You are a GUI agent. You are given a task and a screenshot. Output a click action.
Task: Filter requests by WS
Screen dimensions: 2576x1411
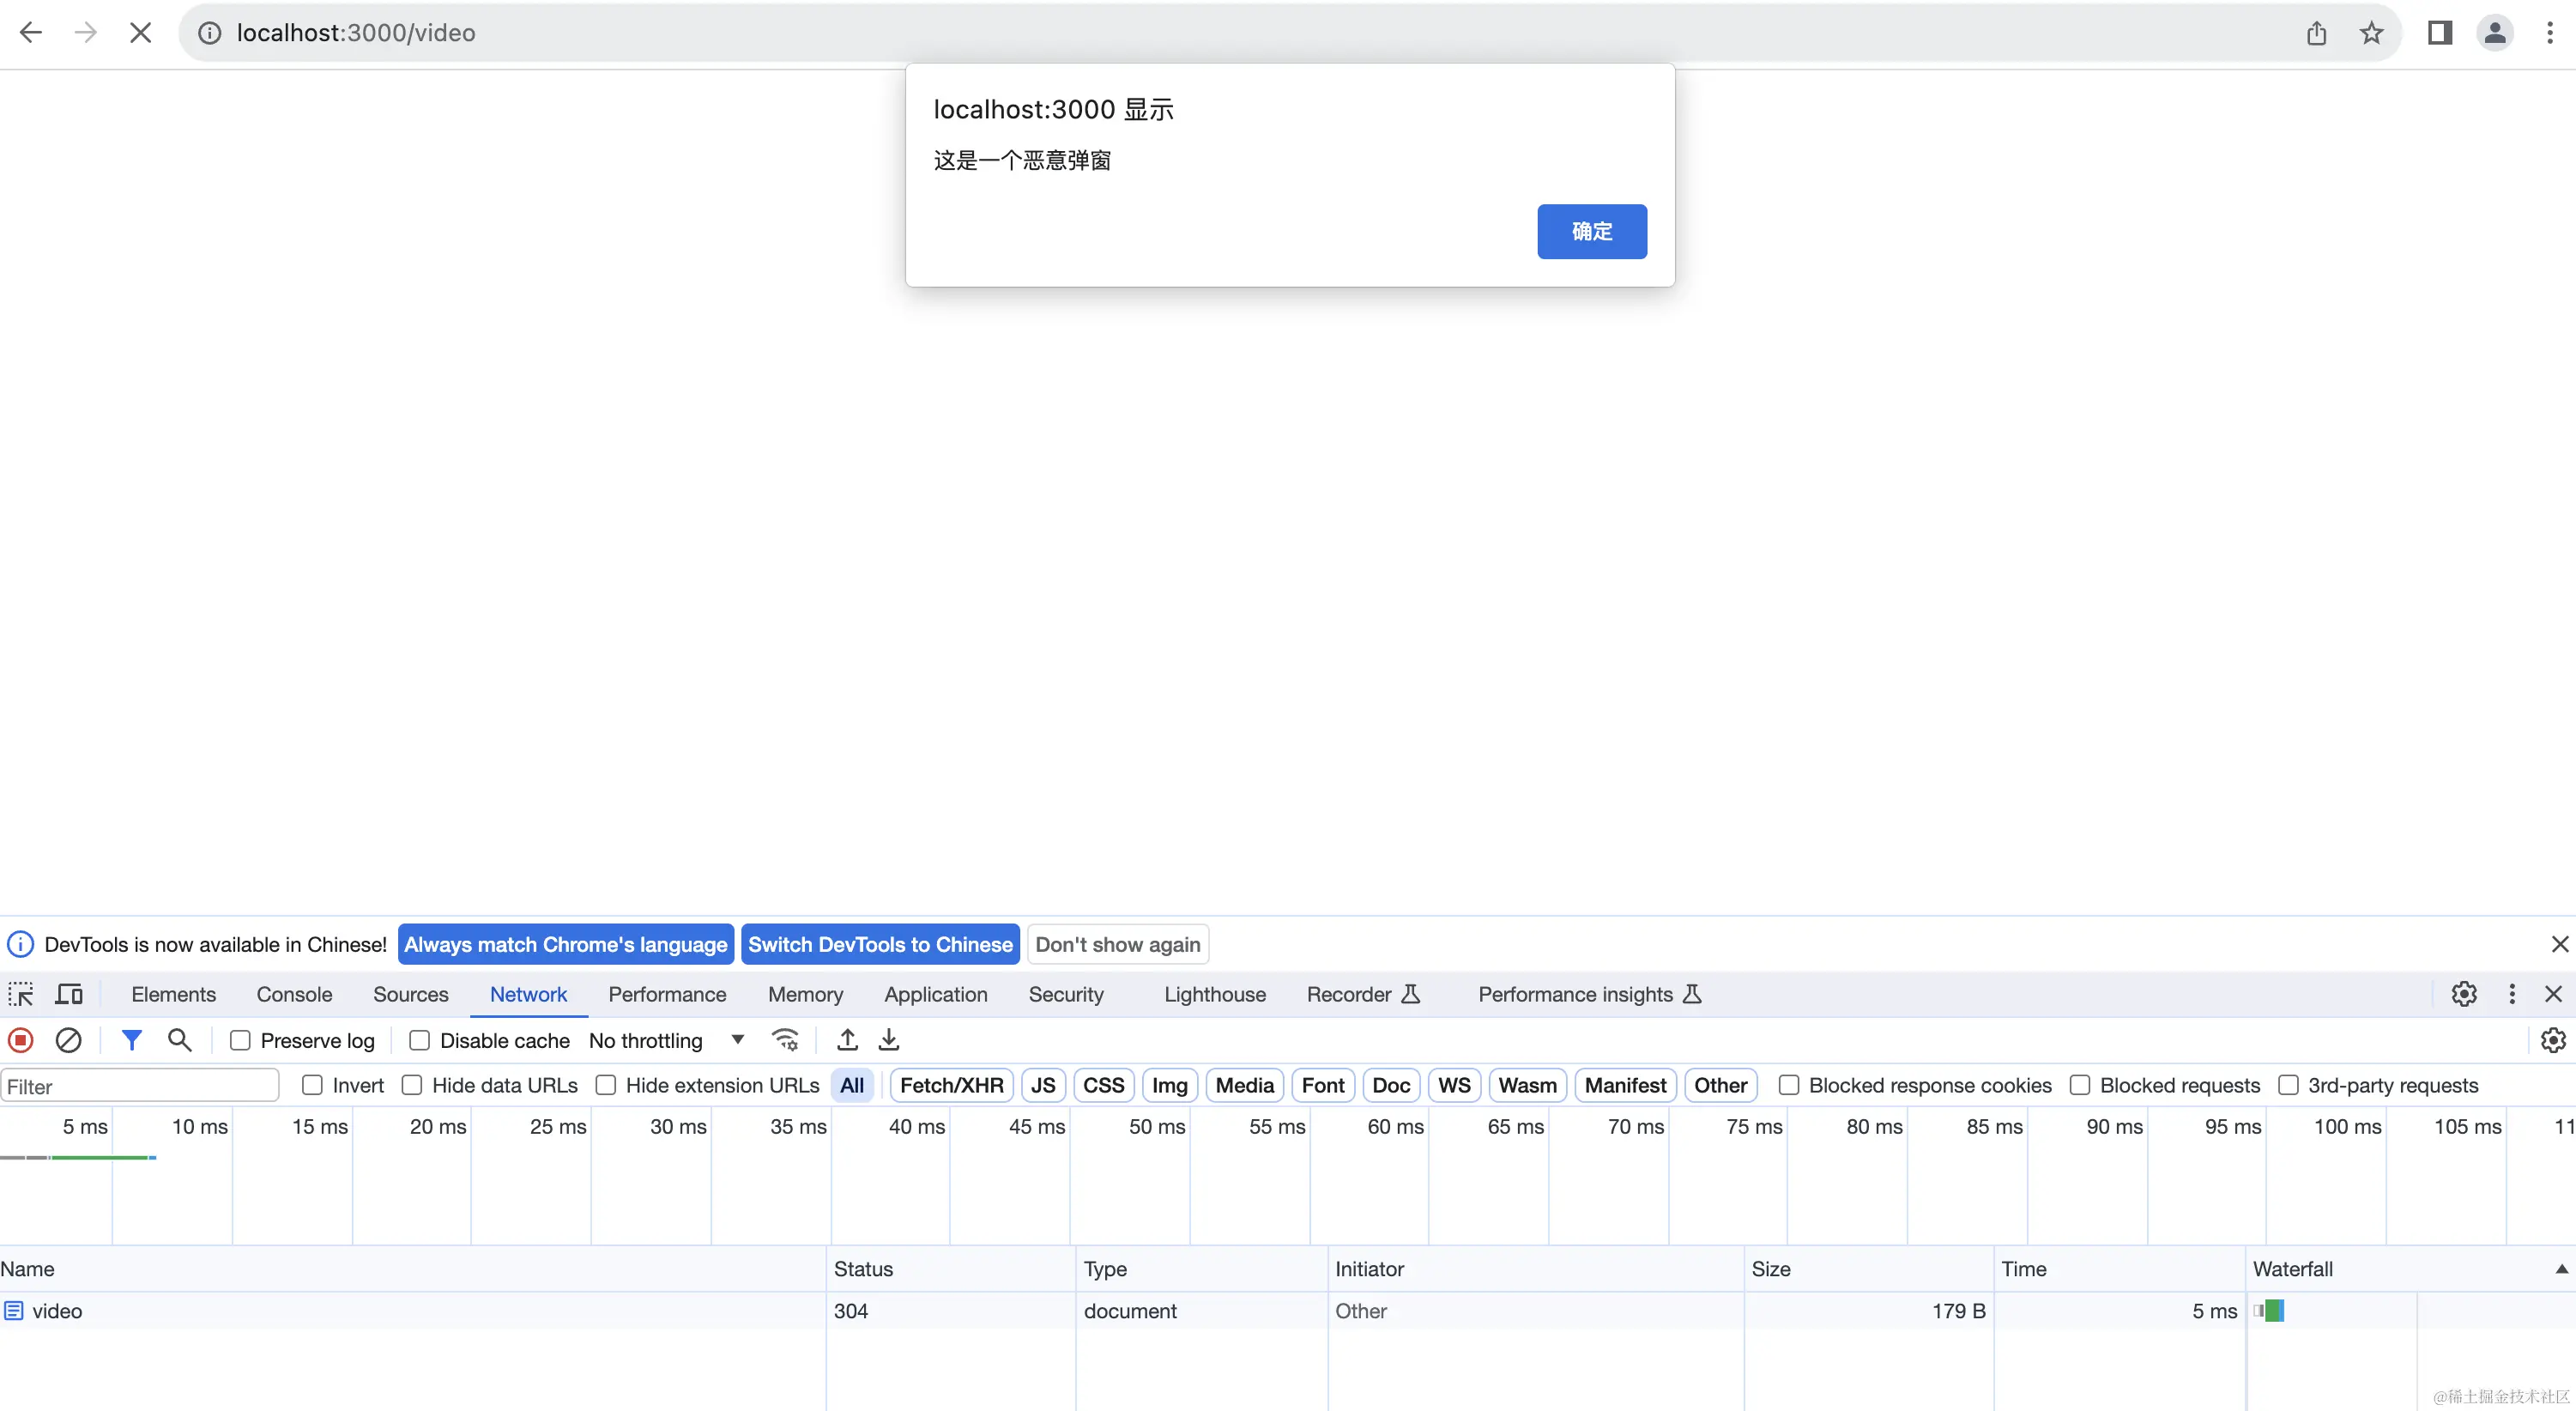(1454, 1085)
